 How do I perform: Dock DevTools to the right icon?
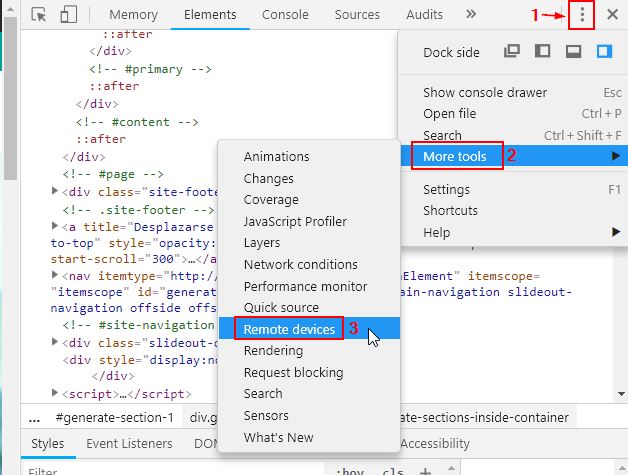(x=604, y=52)
